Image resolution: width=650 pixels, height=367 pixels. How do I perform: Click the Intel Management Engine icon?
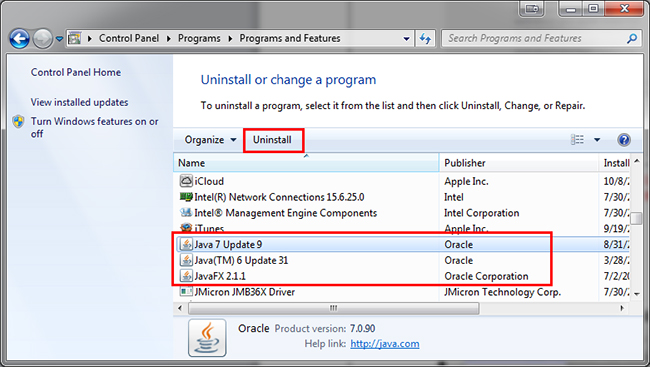pyautogui.click(x=186, y=212)
